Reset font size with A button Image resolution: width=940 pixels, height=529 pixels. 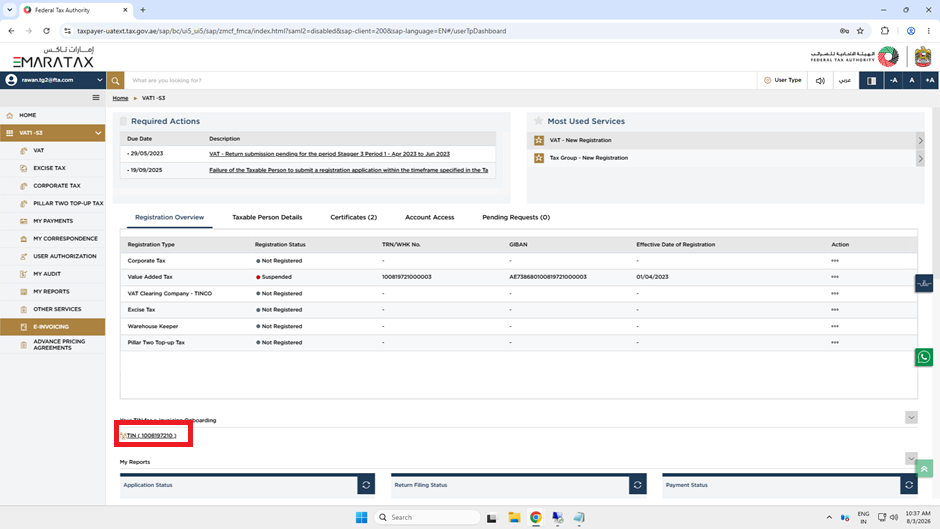pos(911,80)
